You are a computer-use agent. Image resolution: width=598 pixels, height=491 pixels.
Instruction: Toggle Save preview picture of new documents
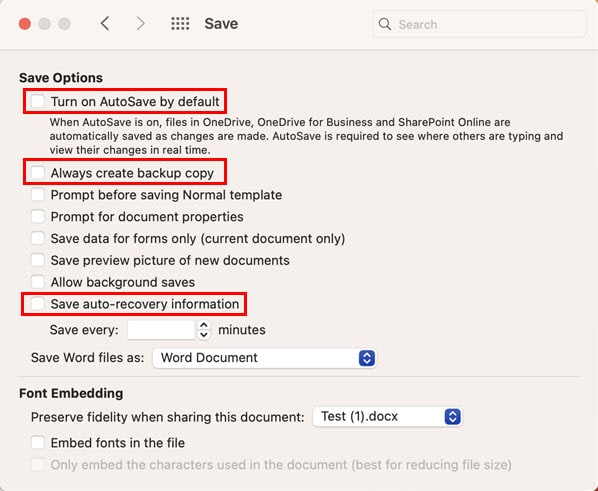coord(38,260)
